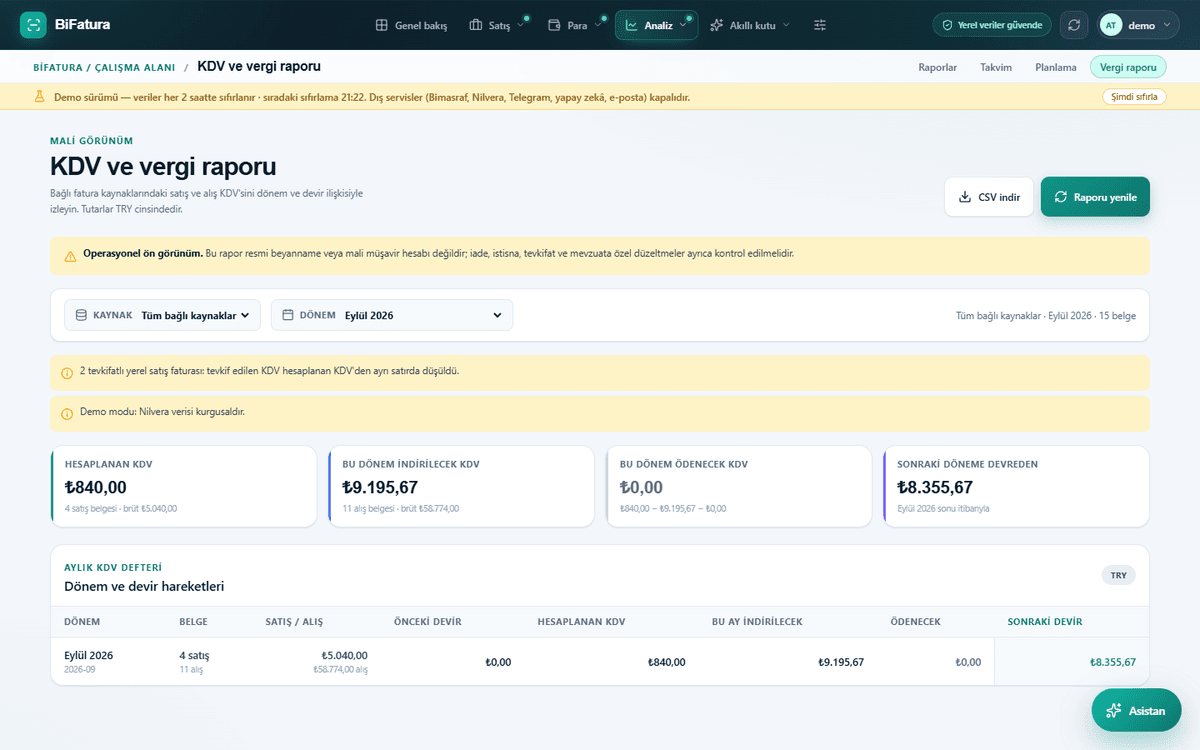Open the sliders settings icon in top bar
This screenshot has height=750, width=1200.
pos(820,25)
